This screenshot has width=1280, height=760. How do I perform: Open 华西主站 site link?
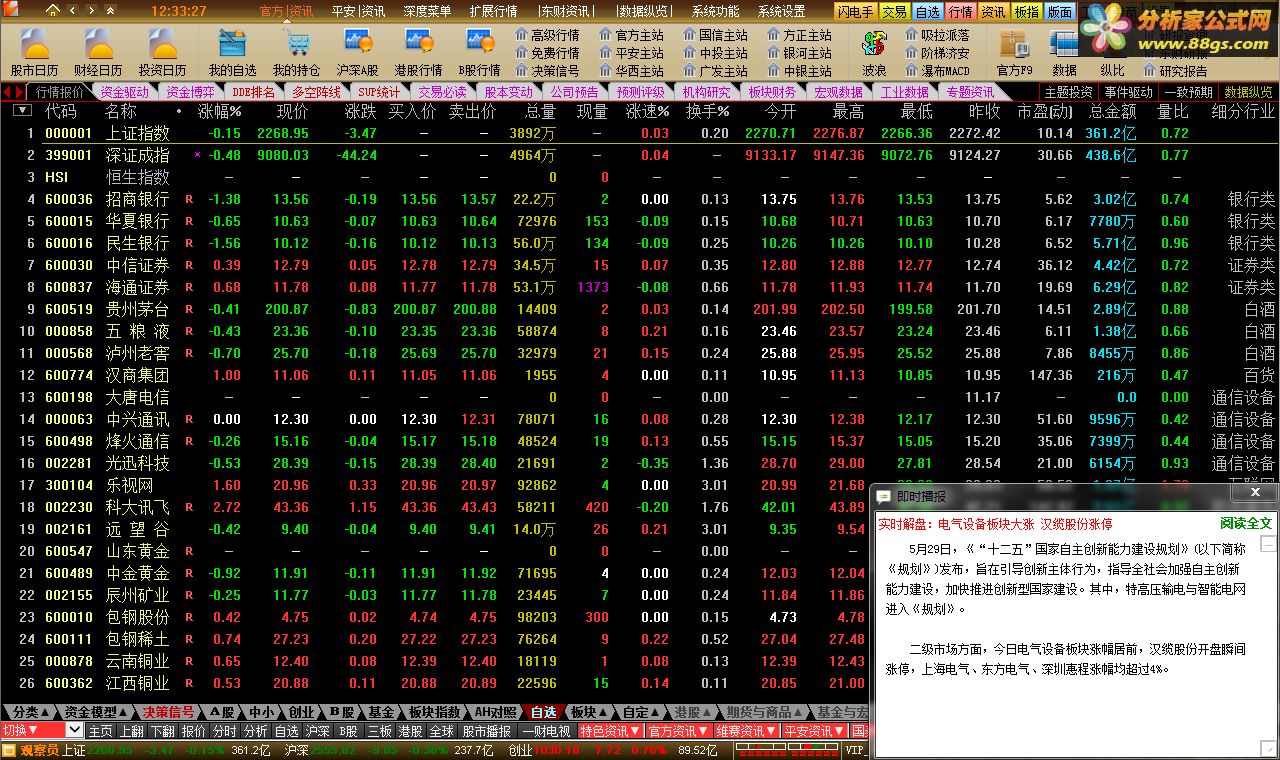631,71
